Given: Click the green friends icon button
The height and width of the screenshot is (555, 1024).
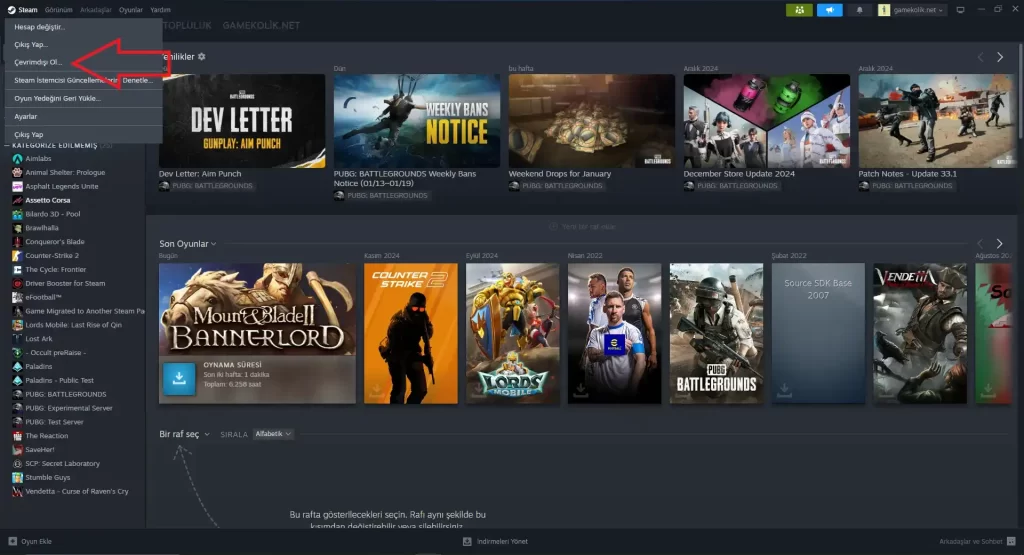Looking at the screenshot, I should pyautogui.click(x=799, y=10).
